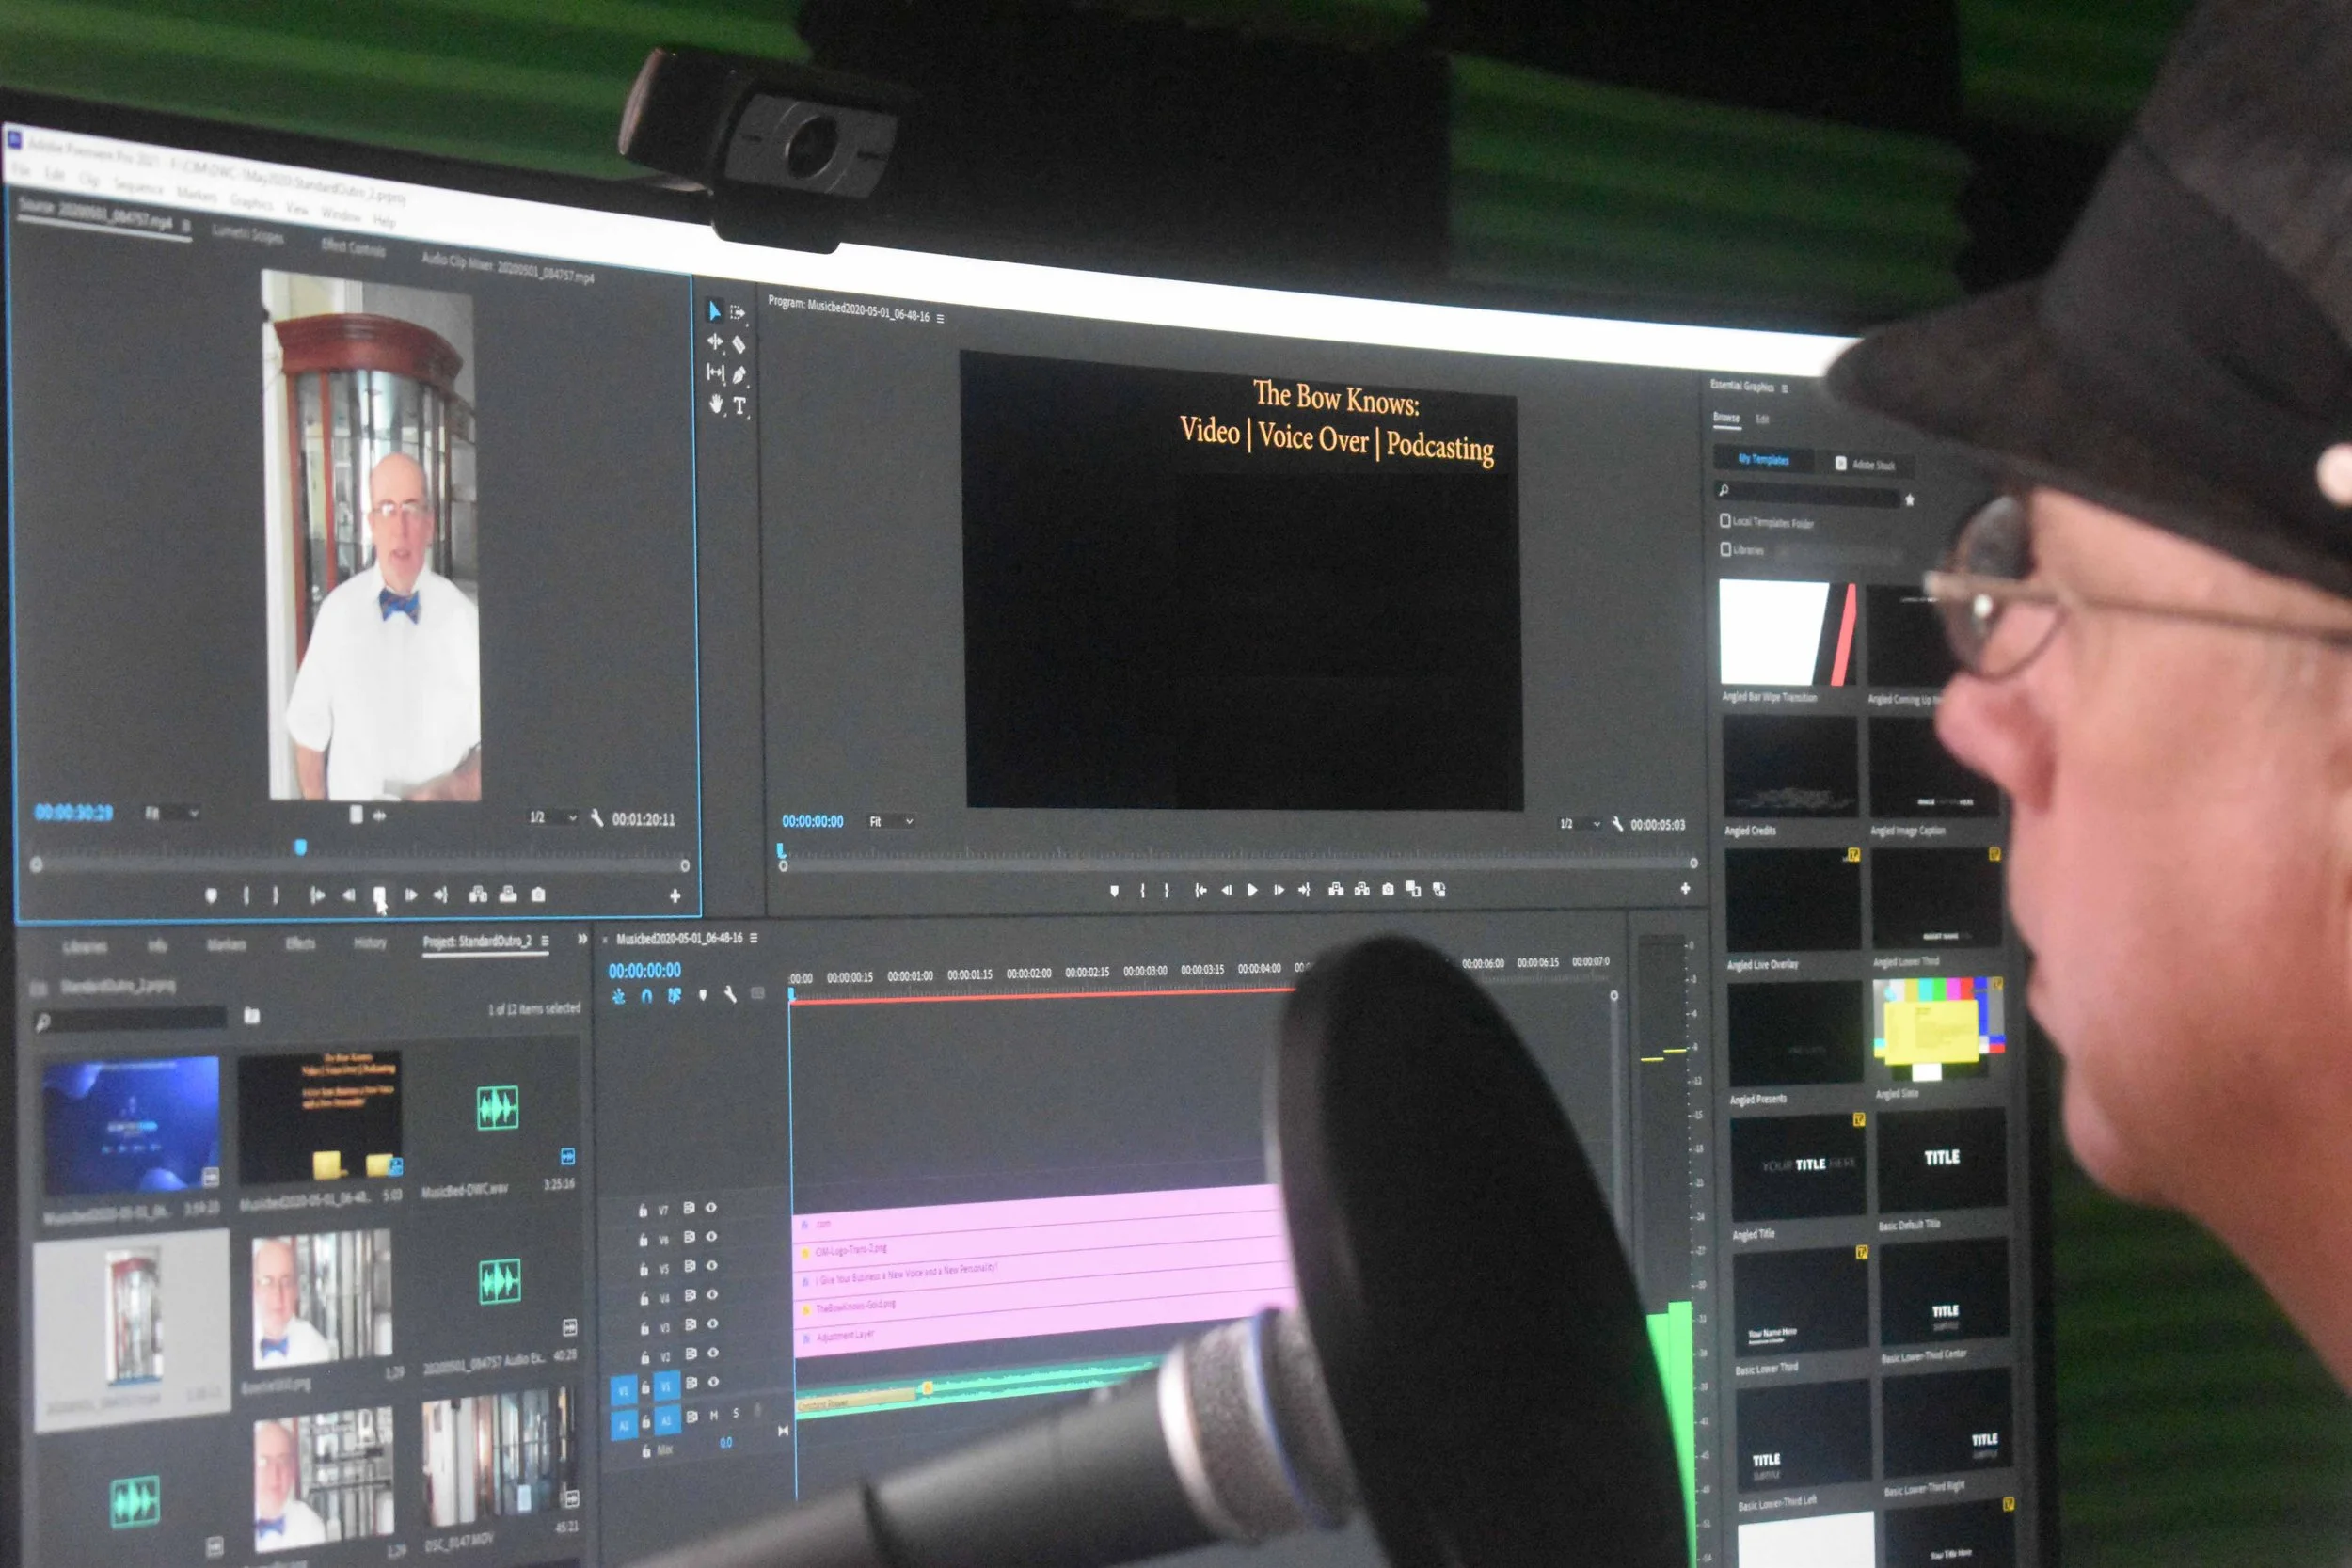Viewport: 2352px width, 1568px height.
Task: Click the My Templates button
Action: click(x=1763, y=459)
